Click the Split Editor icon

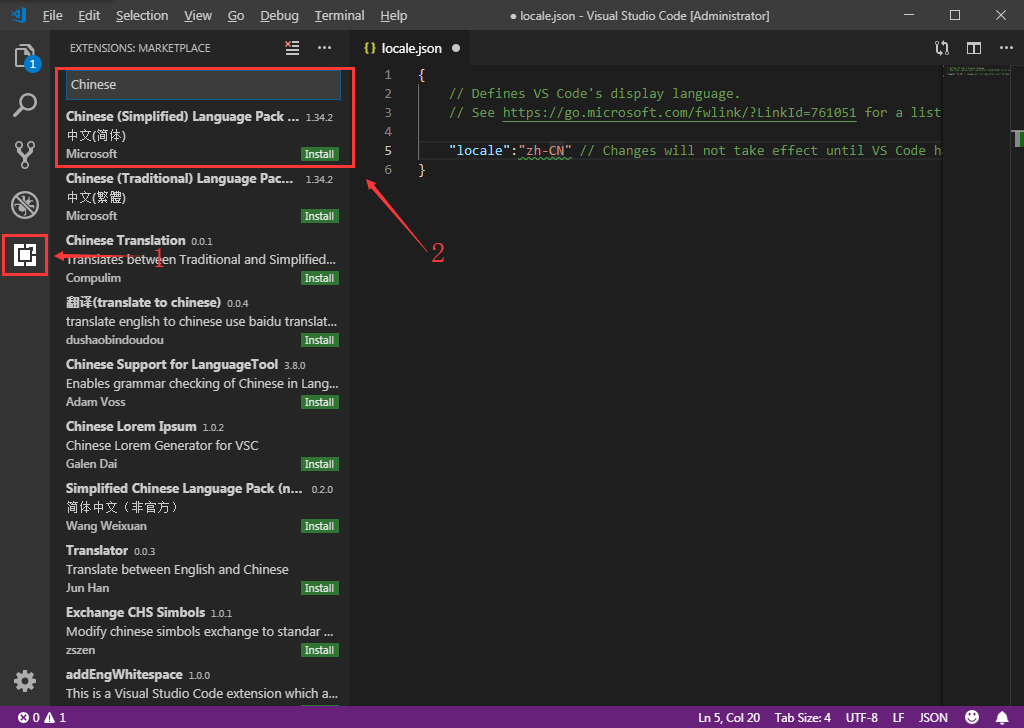(x=974, y=47)
